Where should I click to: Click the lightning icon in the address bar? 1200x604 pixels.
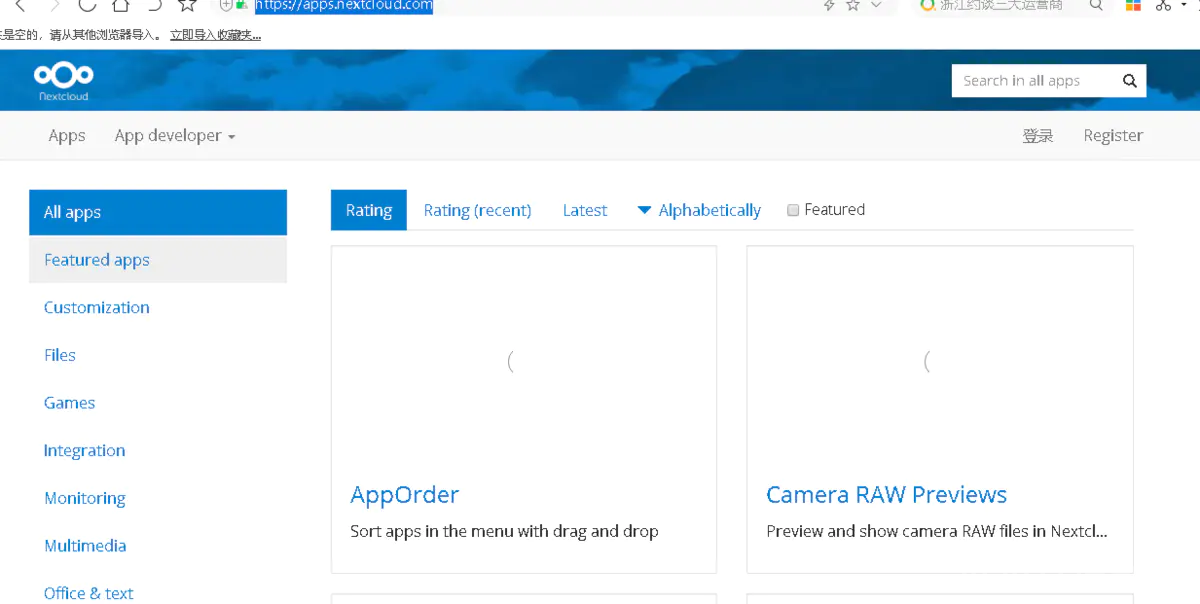click(828, 5)
